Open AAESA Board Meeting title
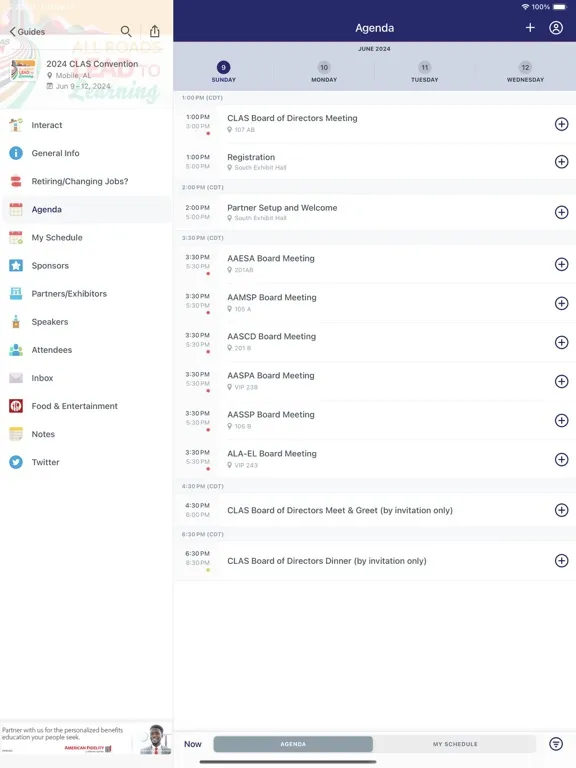This screenshot has height=768, width=576. click(x=271, y=258)
